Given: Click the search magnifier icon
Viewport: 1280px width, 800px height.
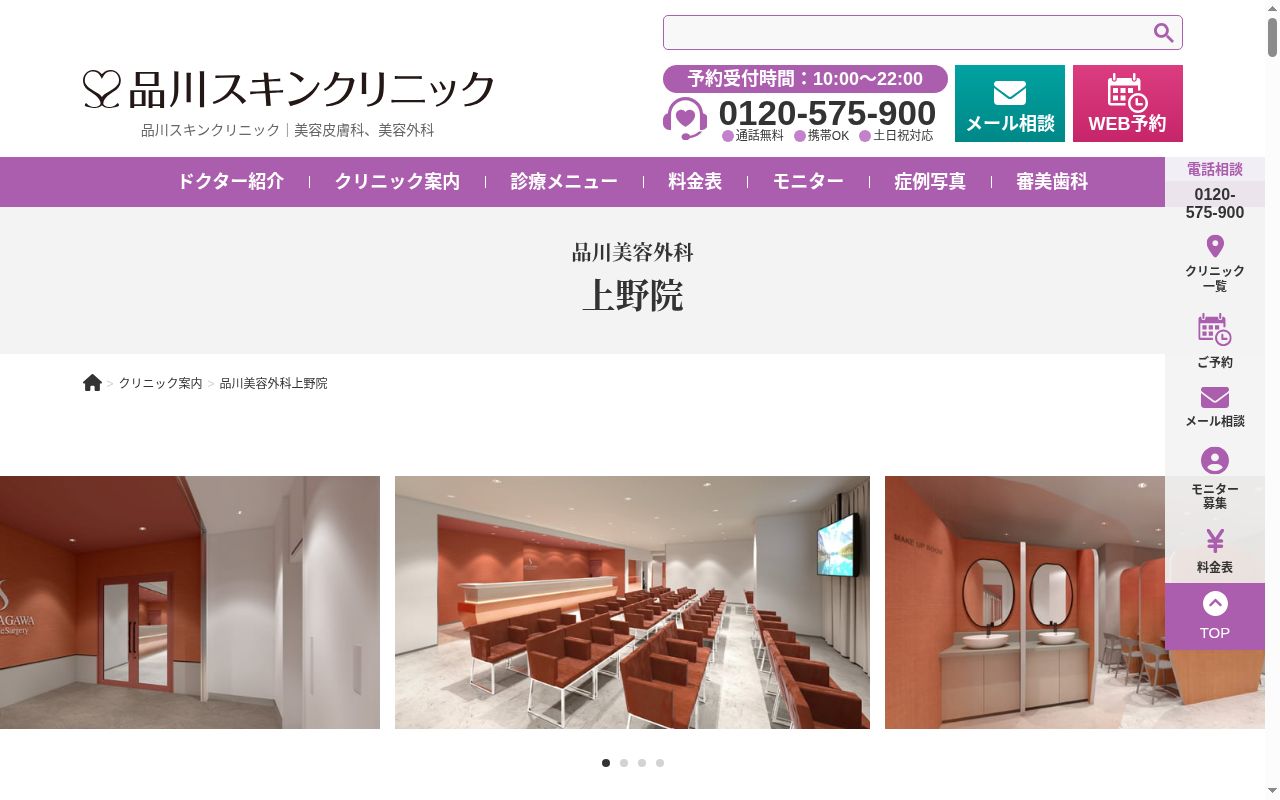Looking at the screenshot, I should [x=1163, y=33].
